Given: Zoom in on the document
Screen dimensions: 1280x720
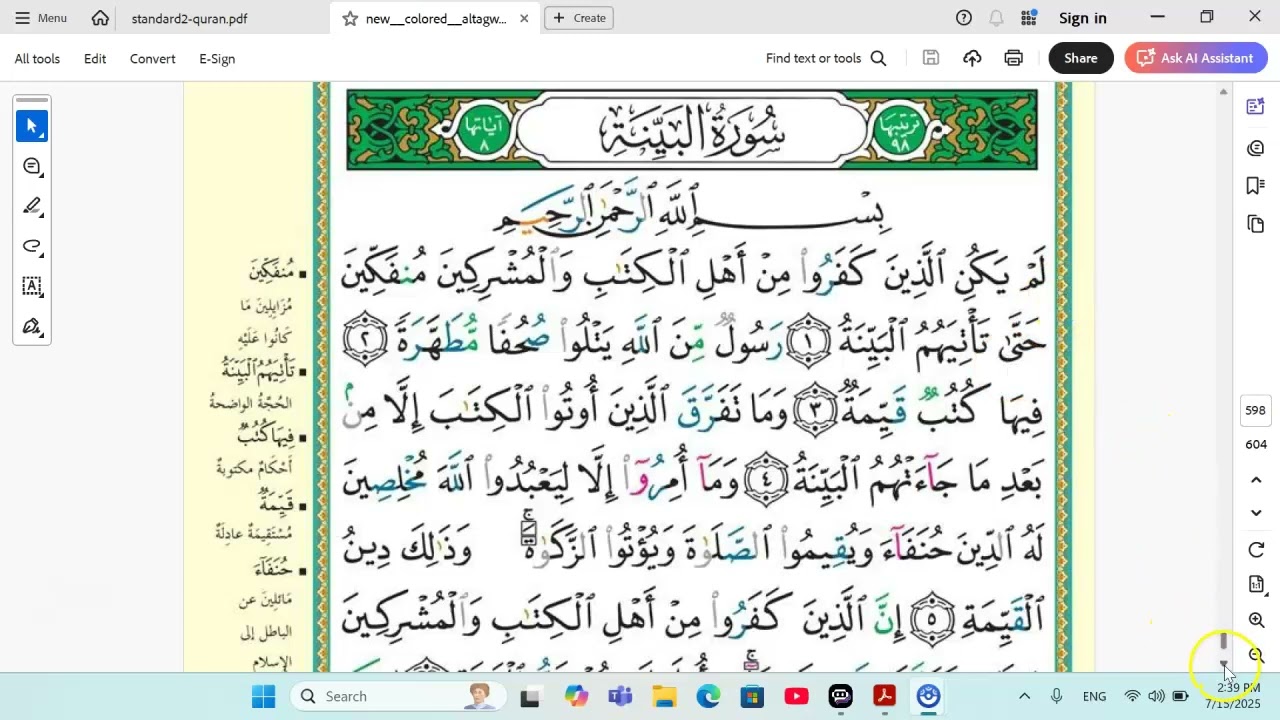Looking at the screenshot, I should (1257, 620).
